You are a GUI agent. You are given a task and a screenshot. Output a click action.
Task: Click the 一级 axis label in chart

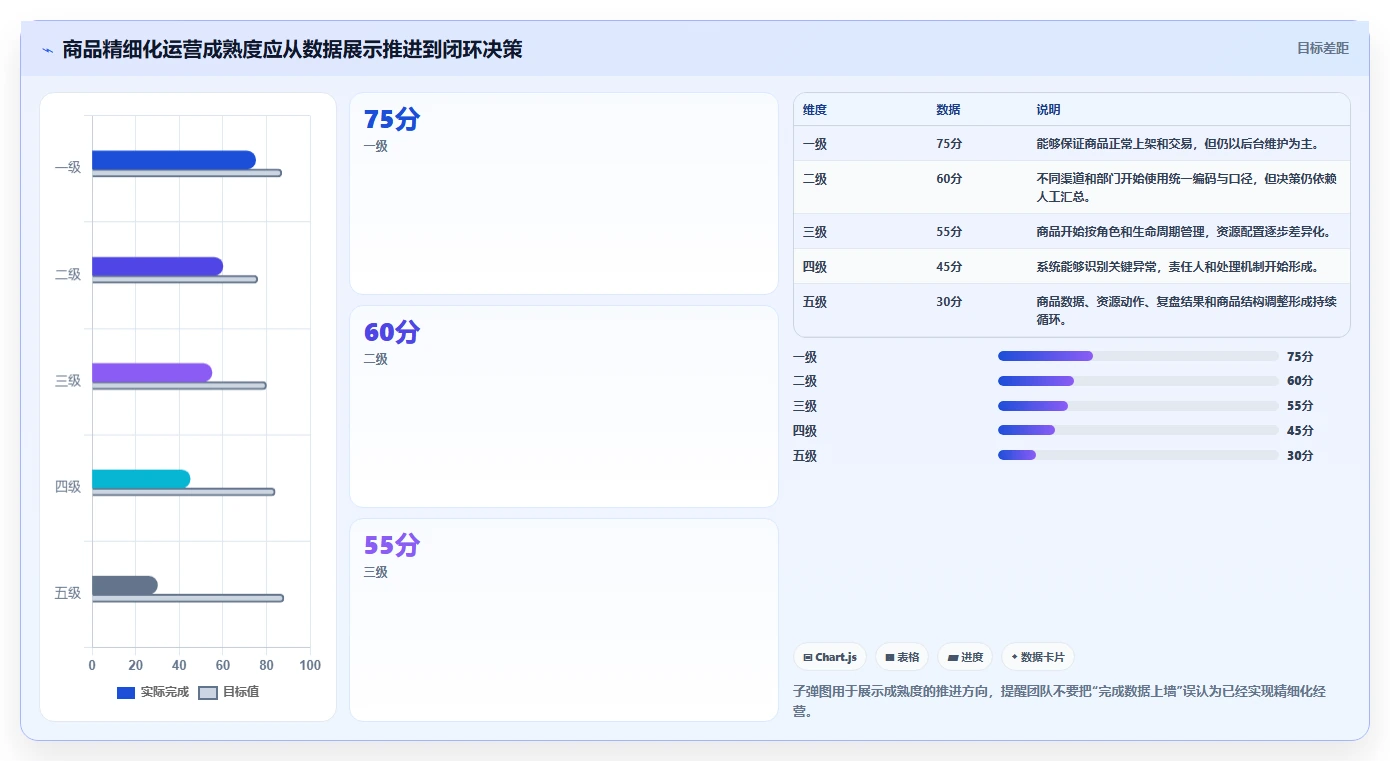68,167
